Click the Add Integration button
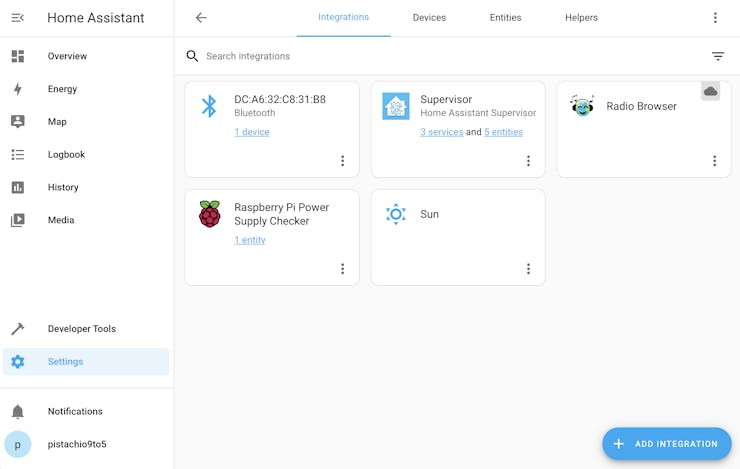 point(666,444)
